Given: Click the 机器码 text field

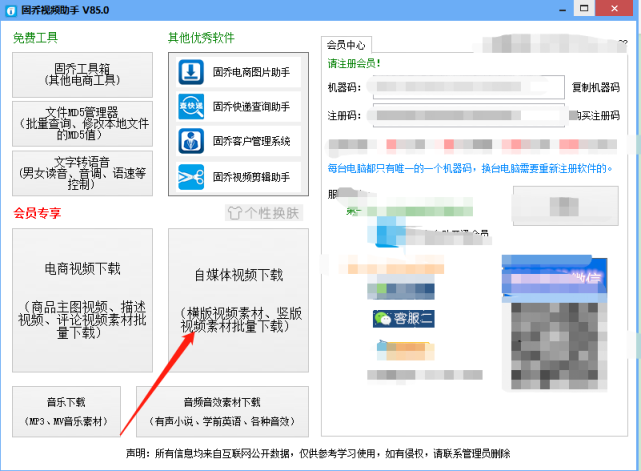Looking at the screenshot, I should [468, 87].
